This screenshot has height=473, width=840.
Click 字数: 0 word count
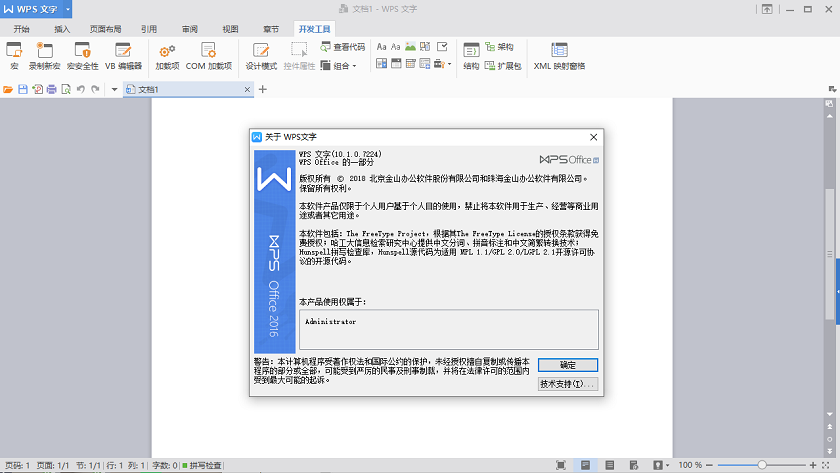164,466
